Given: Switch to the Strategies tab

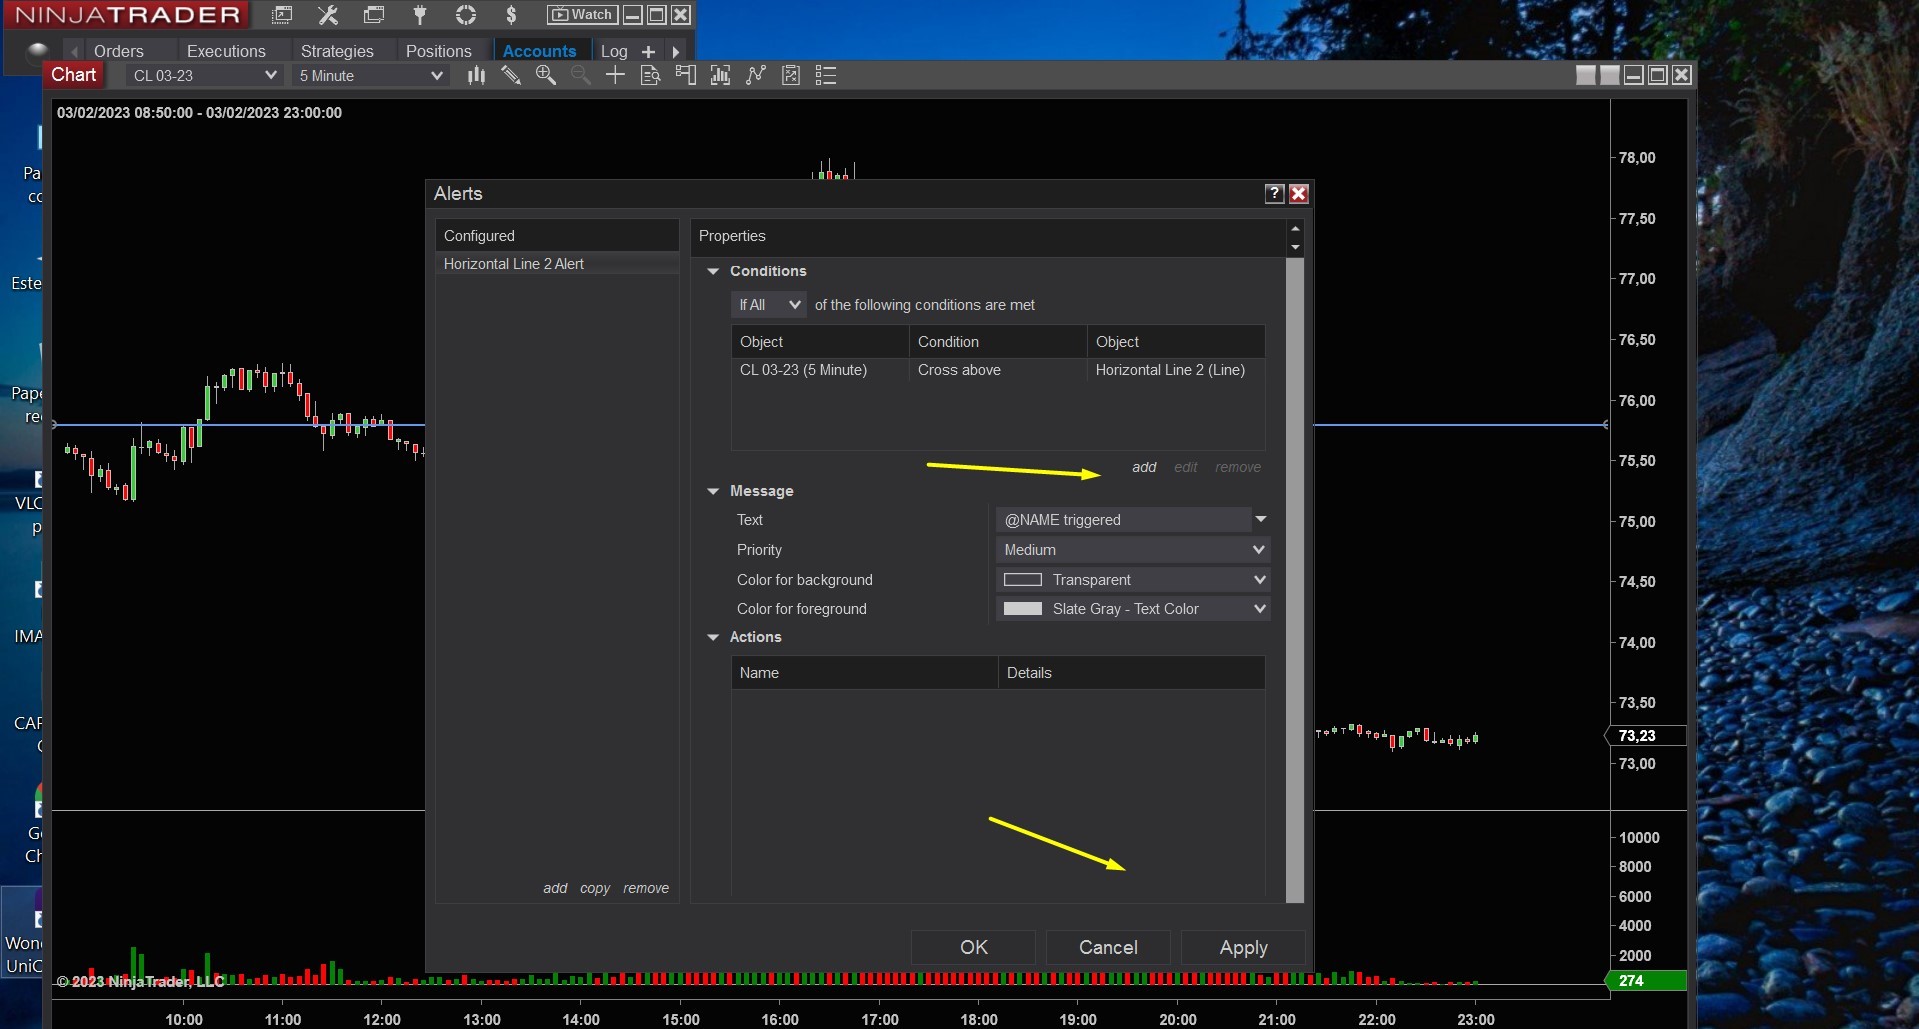Looking at the screenshot, I should click(337, 51).
